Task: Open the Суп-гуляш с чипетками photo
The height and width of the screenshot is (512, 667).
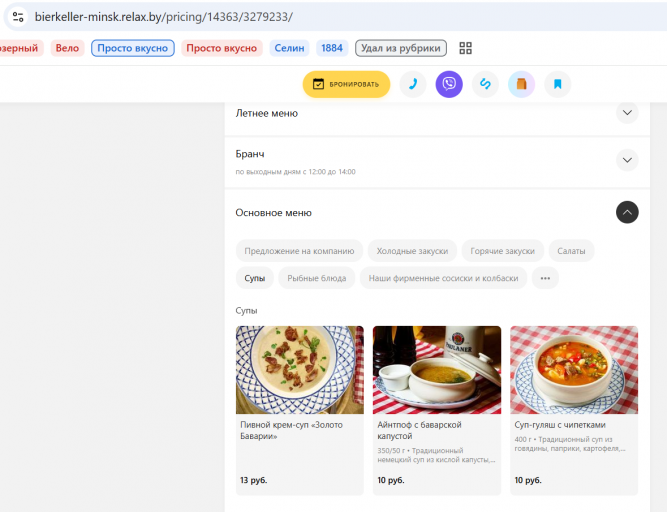Action: (x=574, y=370)
